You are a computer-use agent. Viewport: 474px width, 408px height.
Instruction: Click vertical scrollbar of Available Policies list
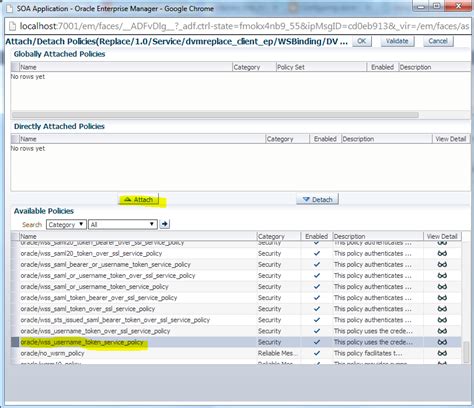coord(466,352)
